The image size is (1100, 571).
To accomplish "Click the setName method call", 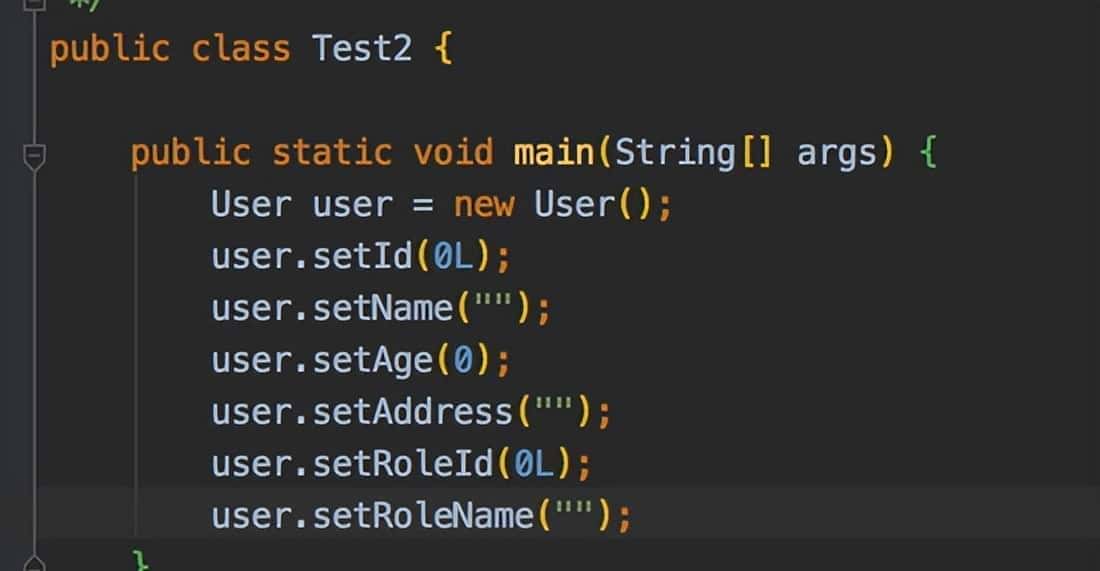I will 383,309.
